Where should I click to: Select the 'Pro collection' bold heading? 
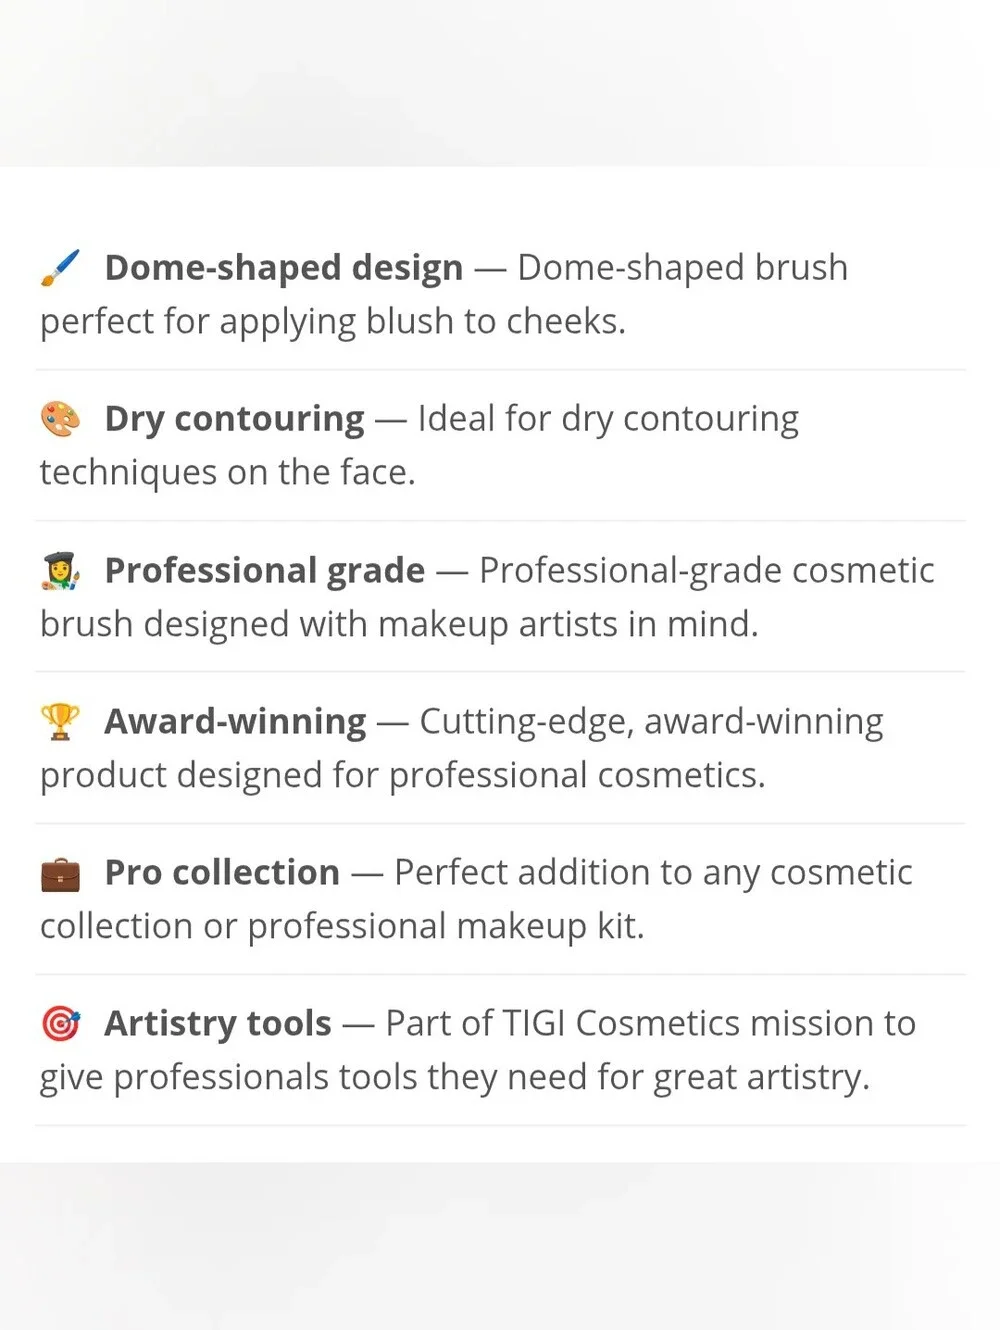(222, 873)
